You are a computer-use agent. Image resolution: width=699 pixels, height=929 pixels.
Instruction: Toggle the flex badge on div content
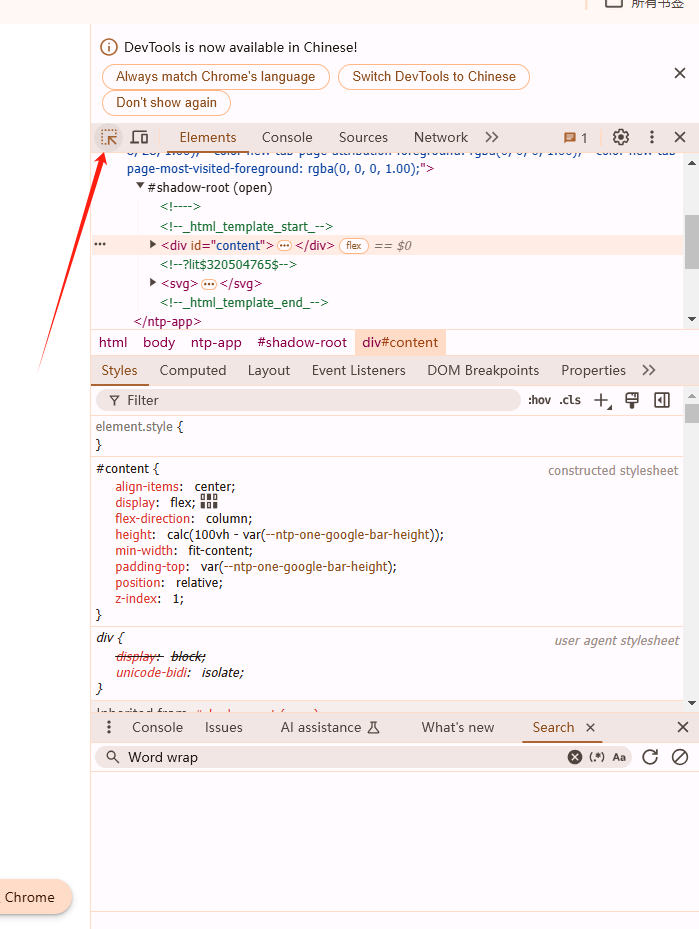(354, 245)
